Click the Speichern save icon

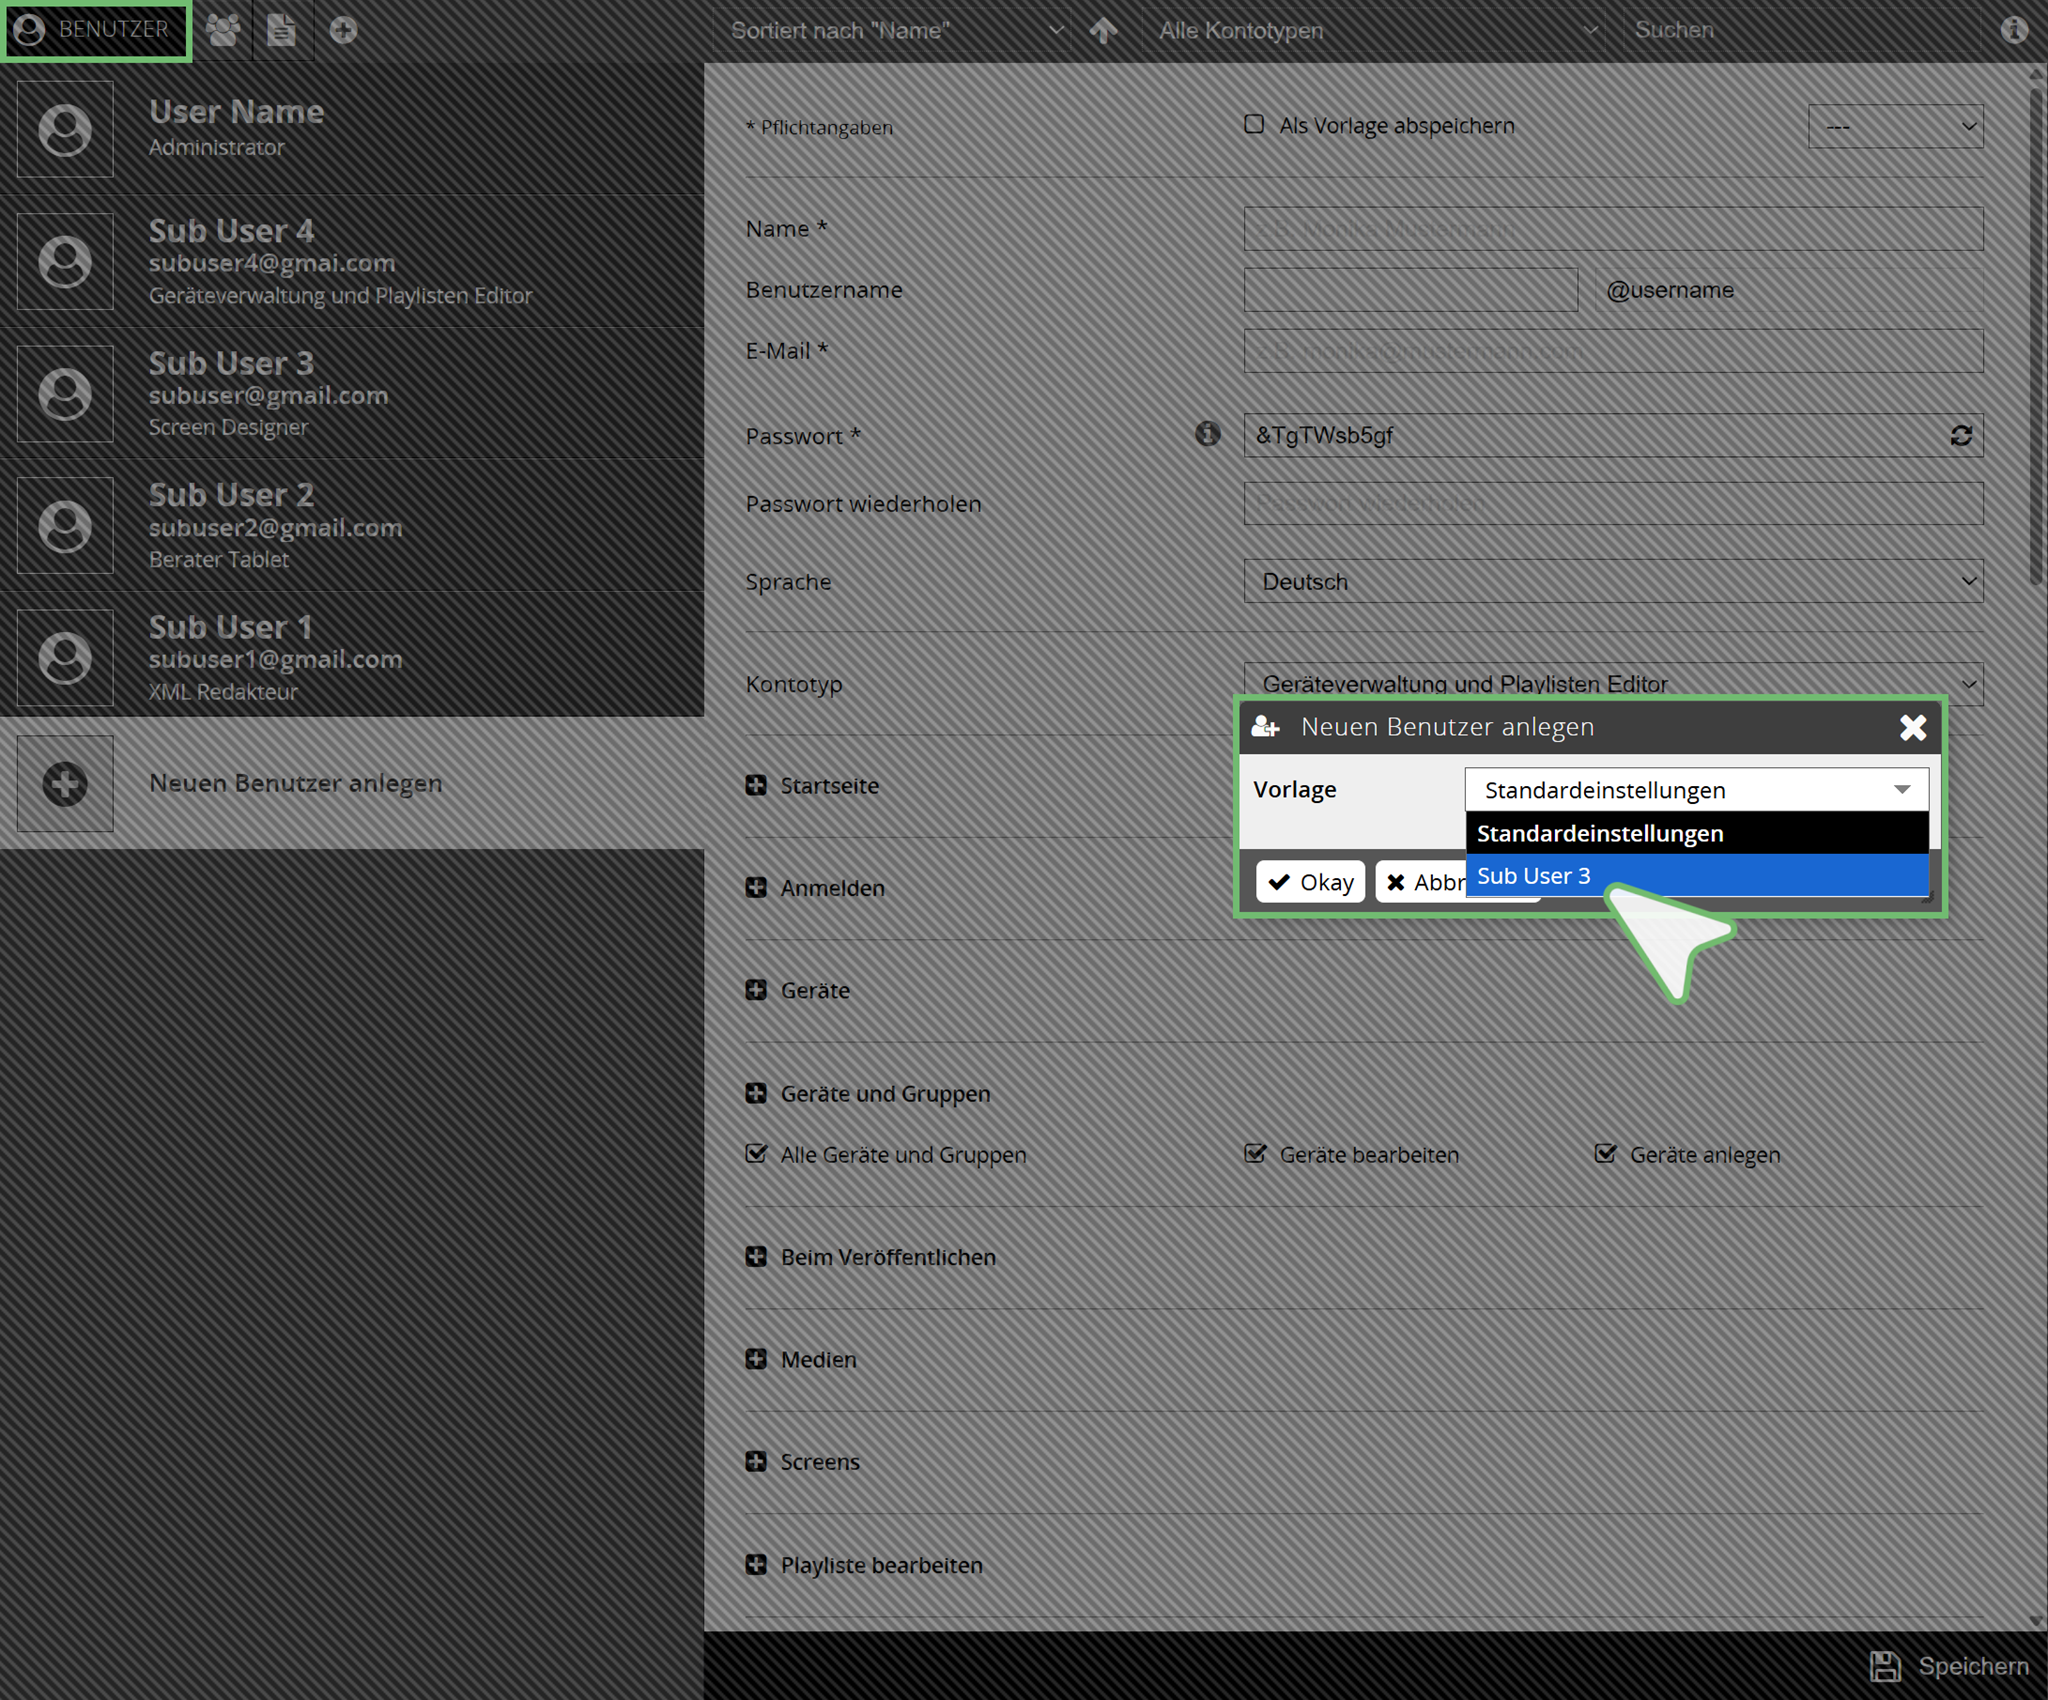(1885, 1666)
